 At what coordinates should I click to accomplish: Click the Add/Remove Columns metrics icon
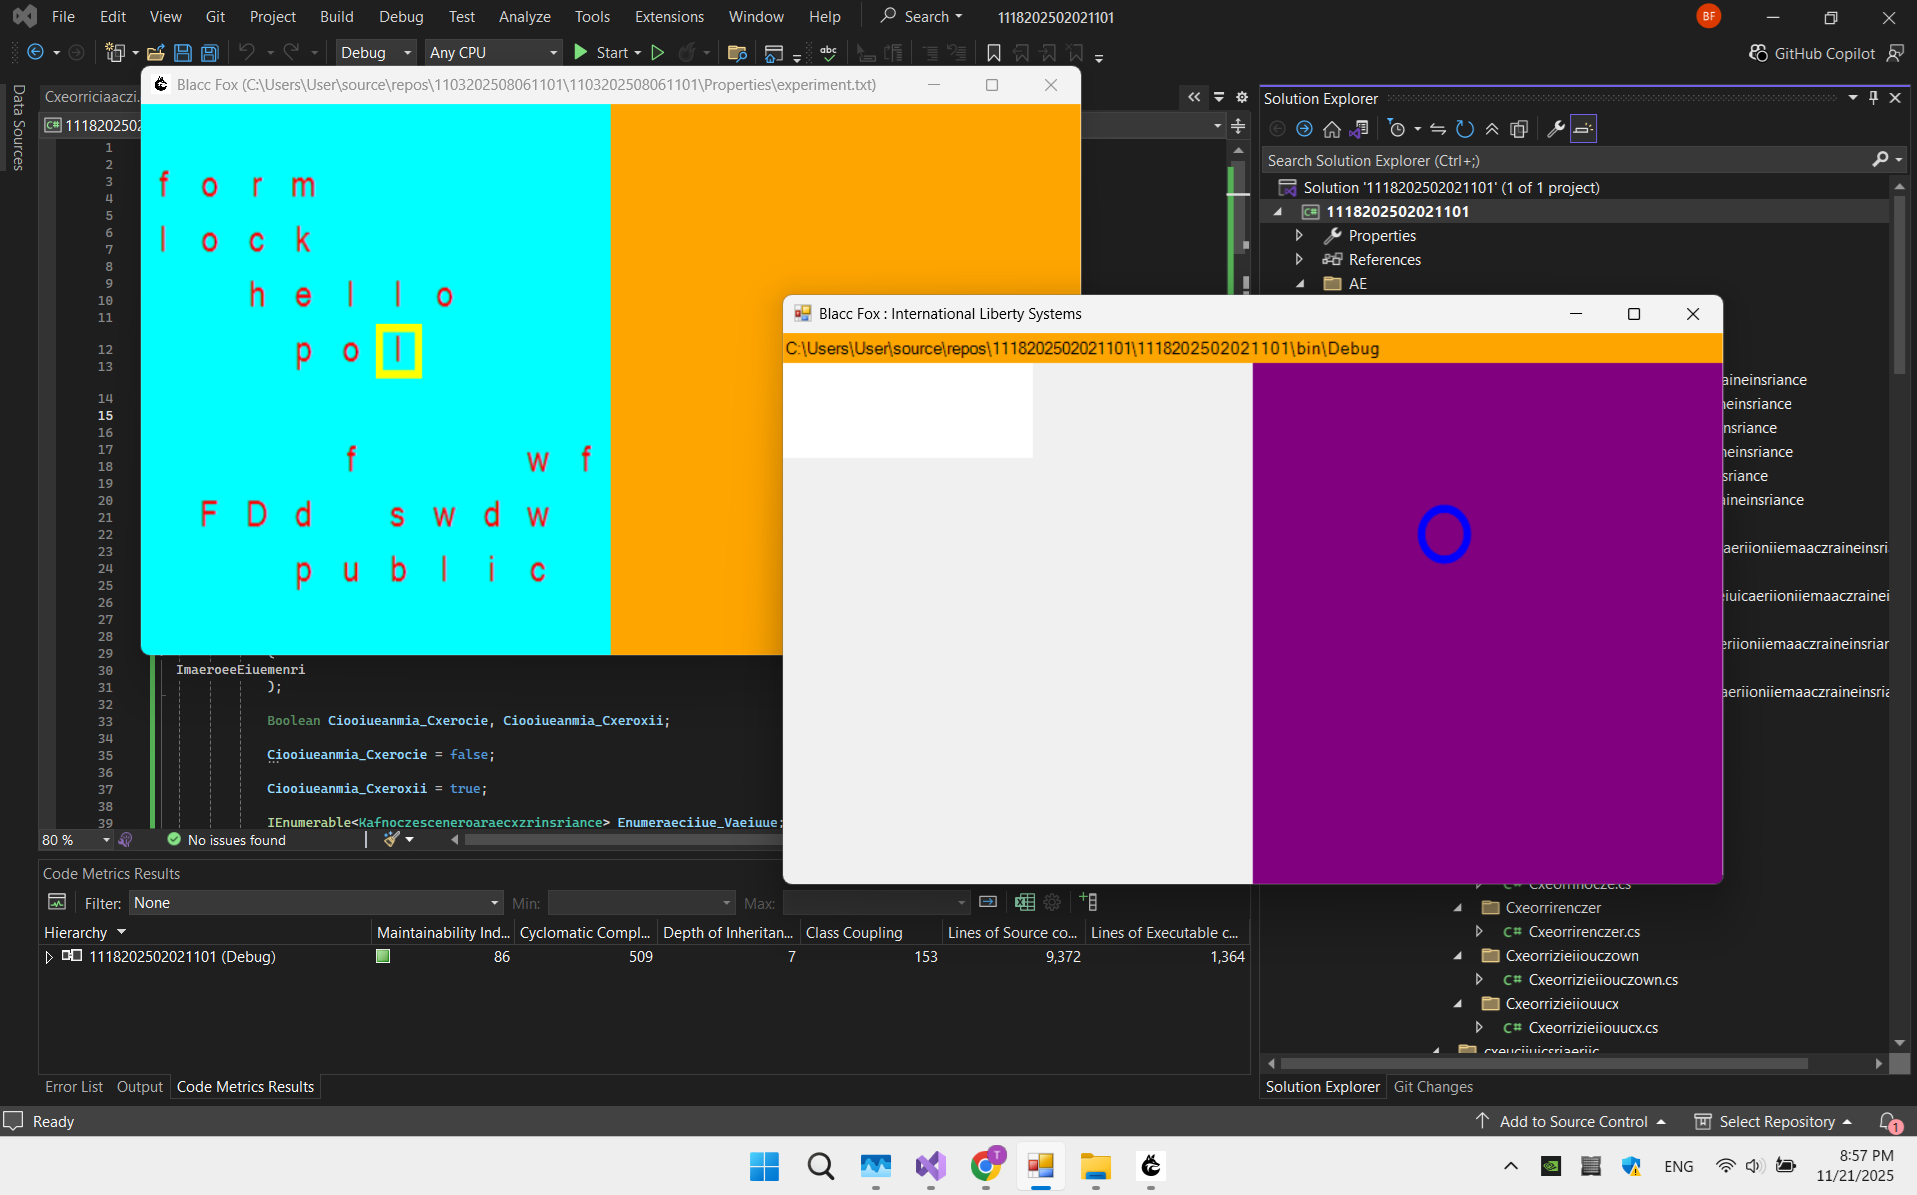[1089, 902]
